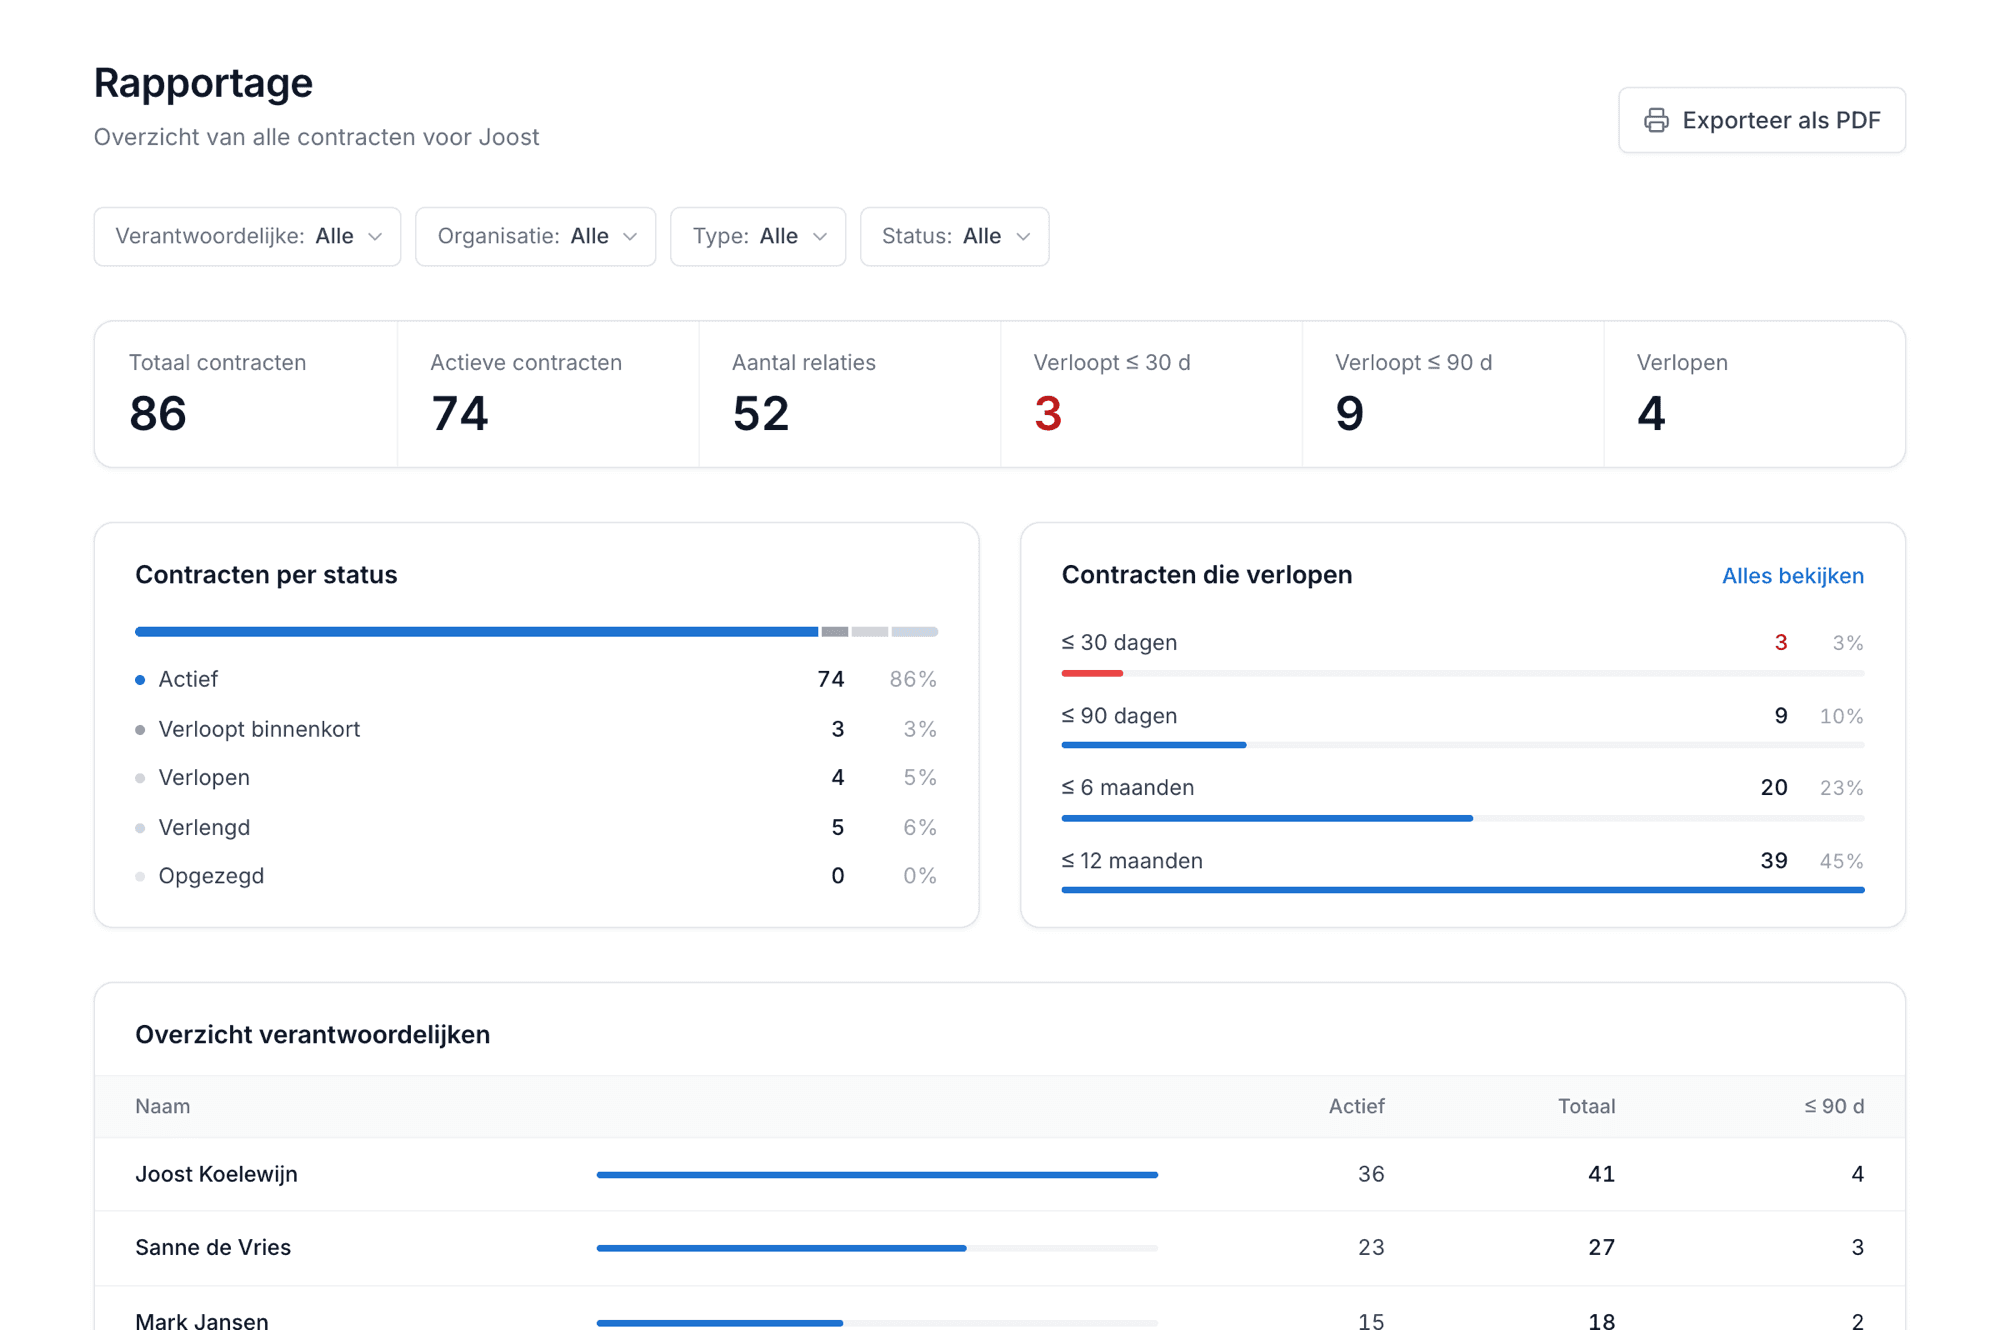
Task: Click the Verloopt ≤ 90 d stat value 9
Action: click(1349, 413)
